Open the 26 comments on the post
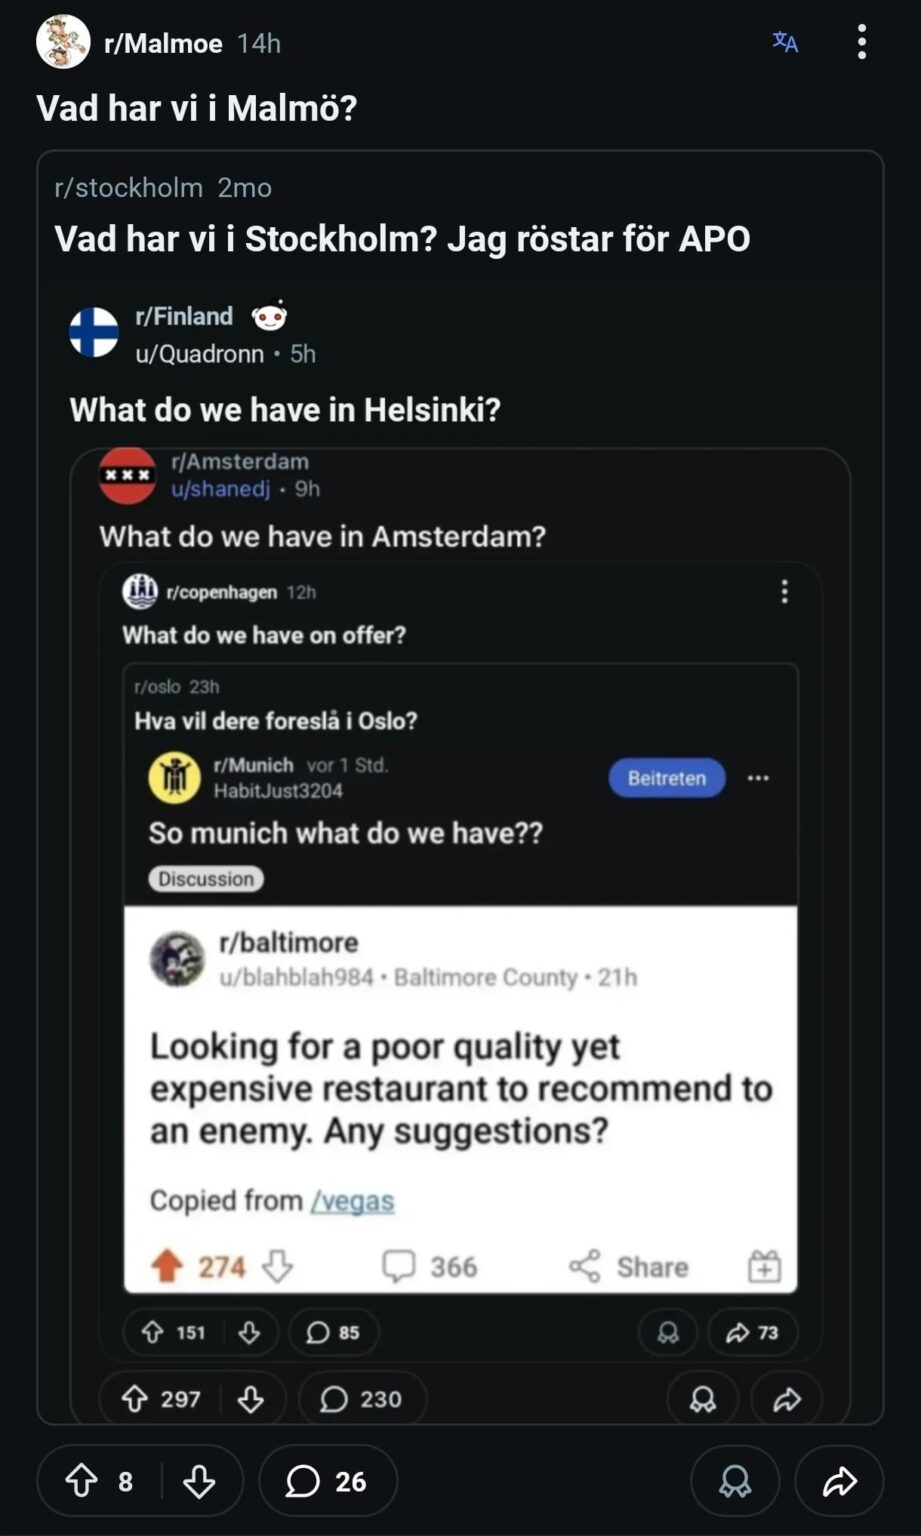The image size is (921, 1536). point(327,1481)
